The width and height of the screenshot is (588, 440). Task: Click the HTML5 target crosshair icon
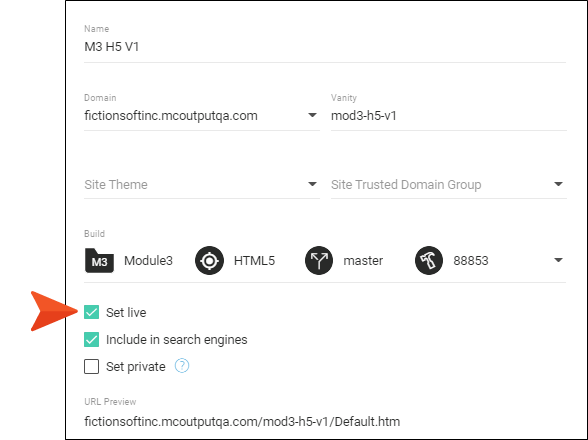pyautogui.click(x=209, y=260)
